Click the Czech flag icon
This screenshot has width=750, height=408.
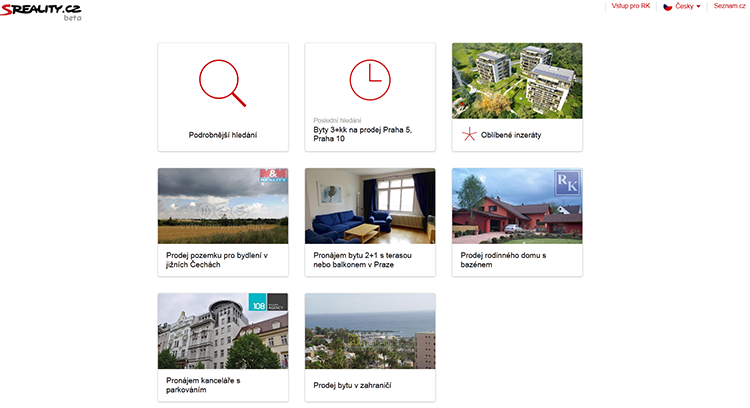tap(667, 6)
